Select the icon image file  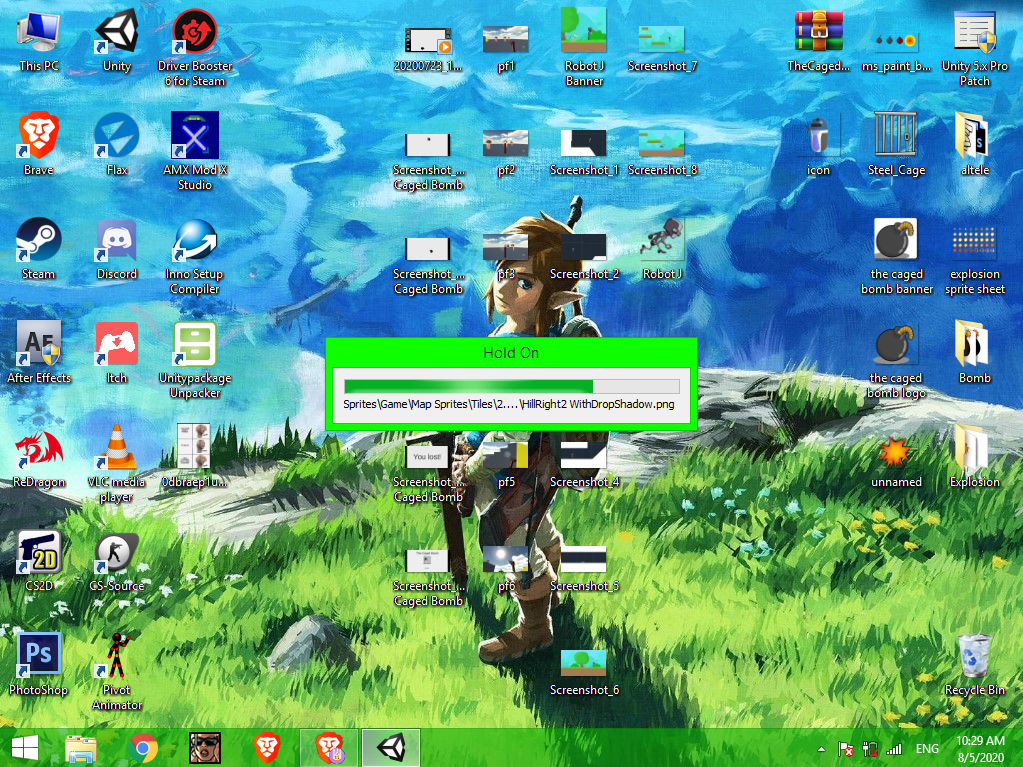[818, 144]
